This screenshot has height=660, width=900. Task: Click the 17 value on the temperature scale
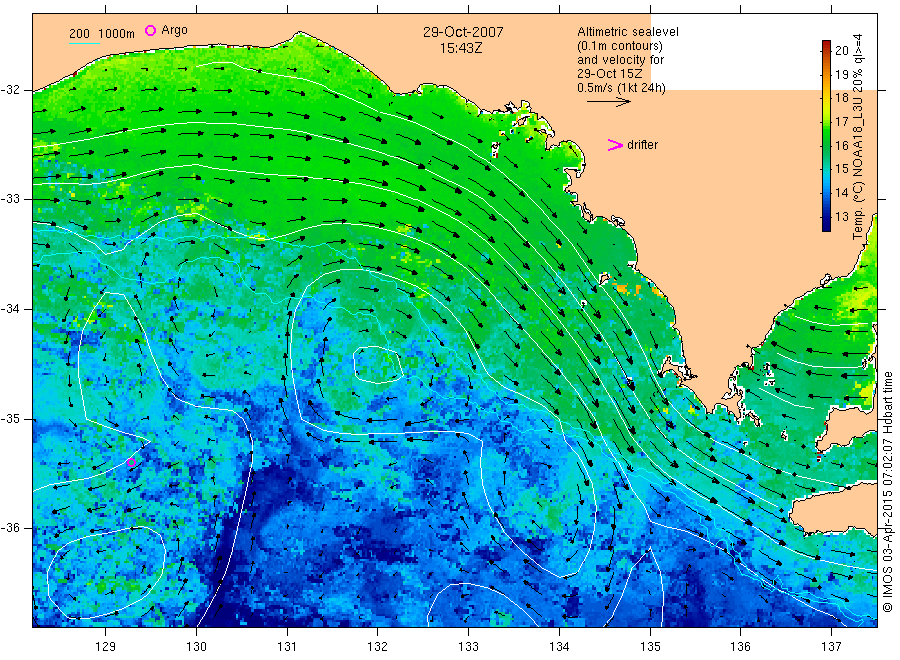click(x=841, y=122)
